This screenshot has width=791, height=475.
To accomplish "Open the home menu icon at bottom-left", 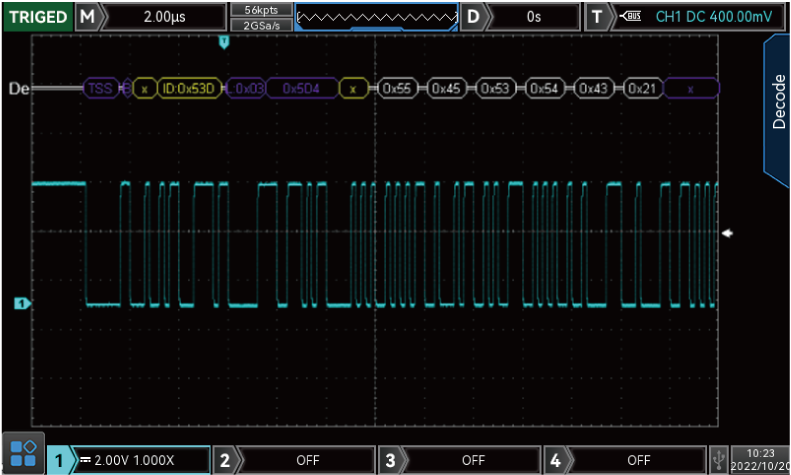I will [22, 454].
